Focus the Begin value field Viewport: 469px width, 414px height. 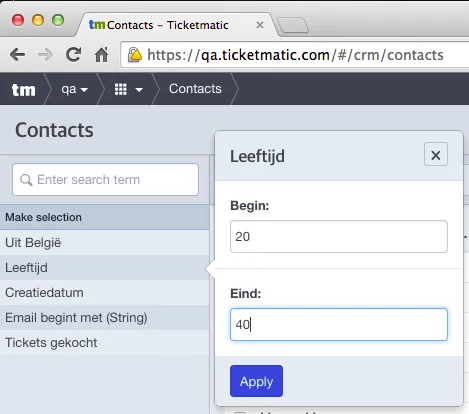(x=339, y=236)
